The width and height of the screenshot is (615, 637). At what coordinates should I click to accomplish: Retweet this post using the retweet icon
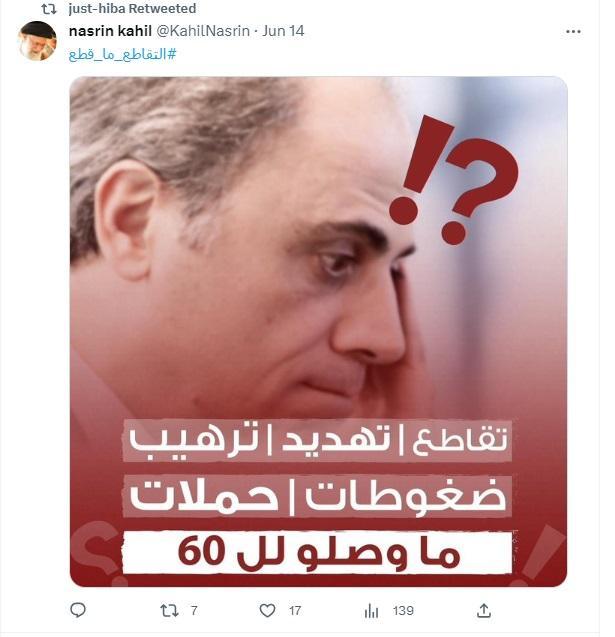pyautogui.click(x=169, y=611)
